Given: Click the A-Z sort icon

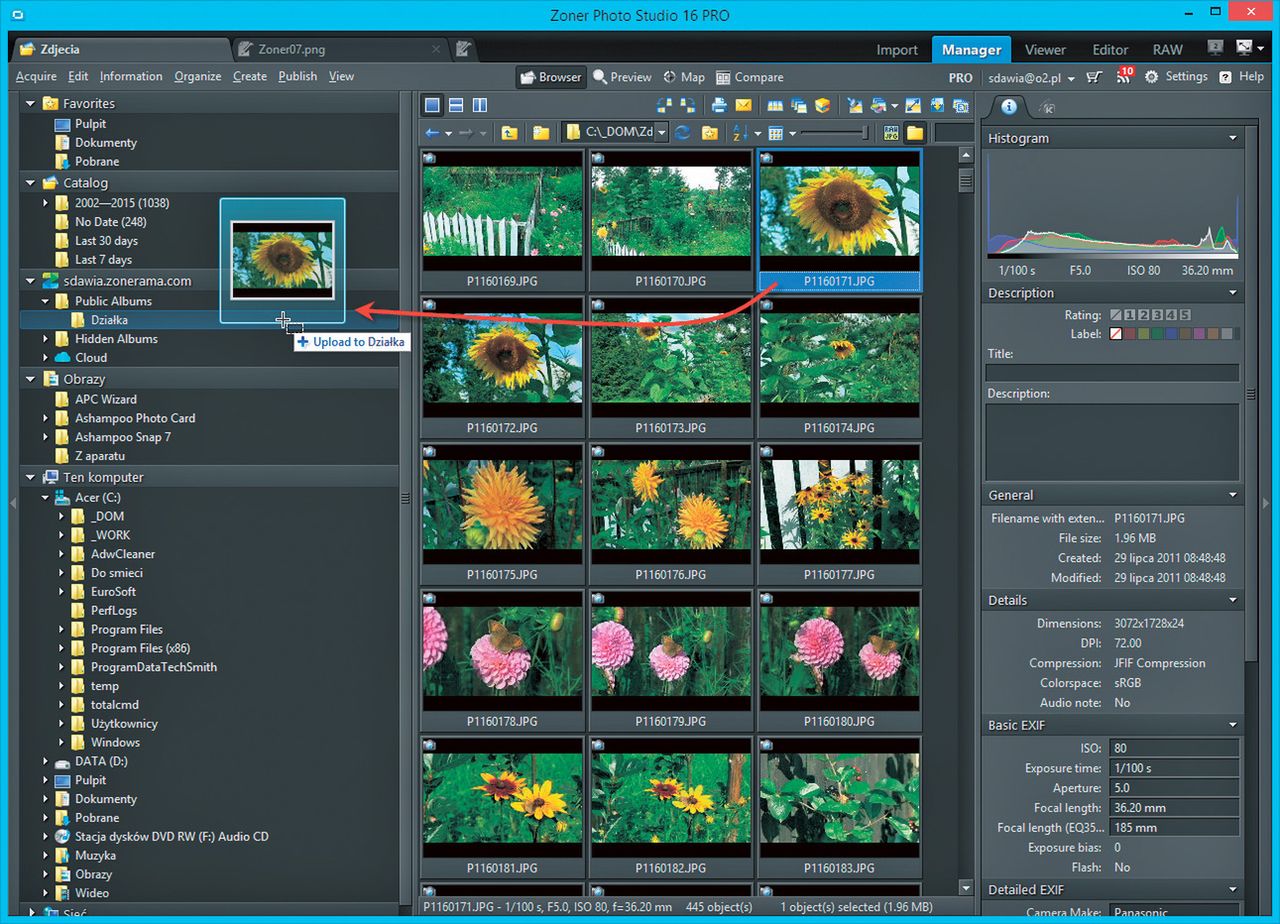Looking at the screenshot, I should [741, 133].
